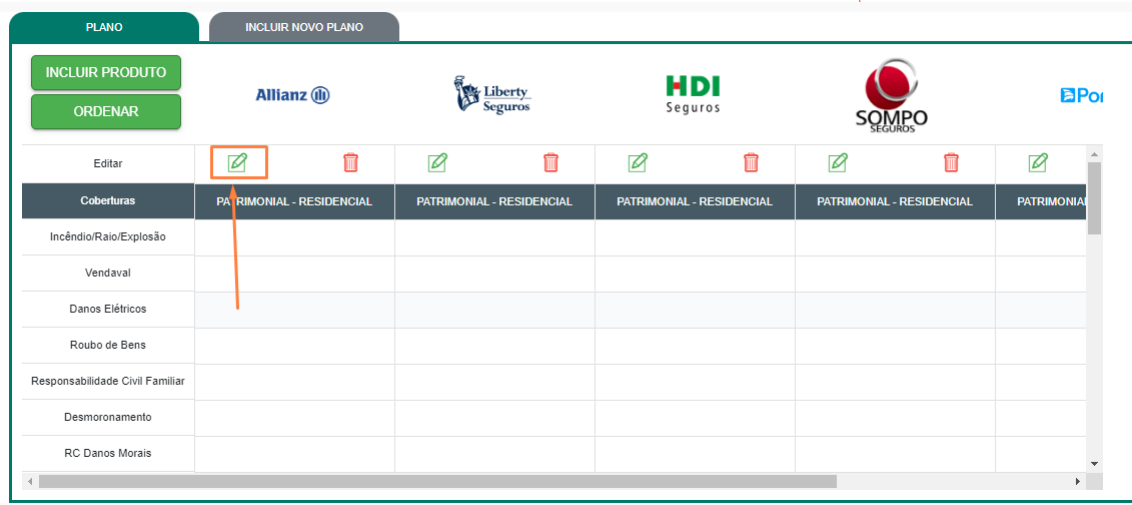Edit the Allianz plan column
The image size is (1132, 505).
[237, 163]
